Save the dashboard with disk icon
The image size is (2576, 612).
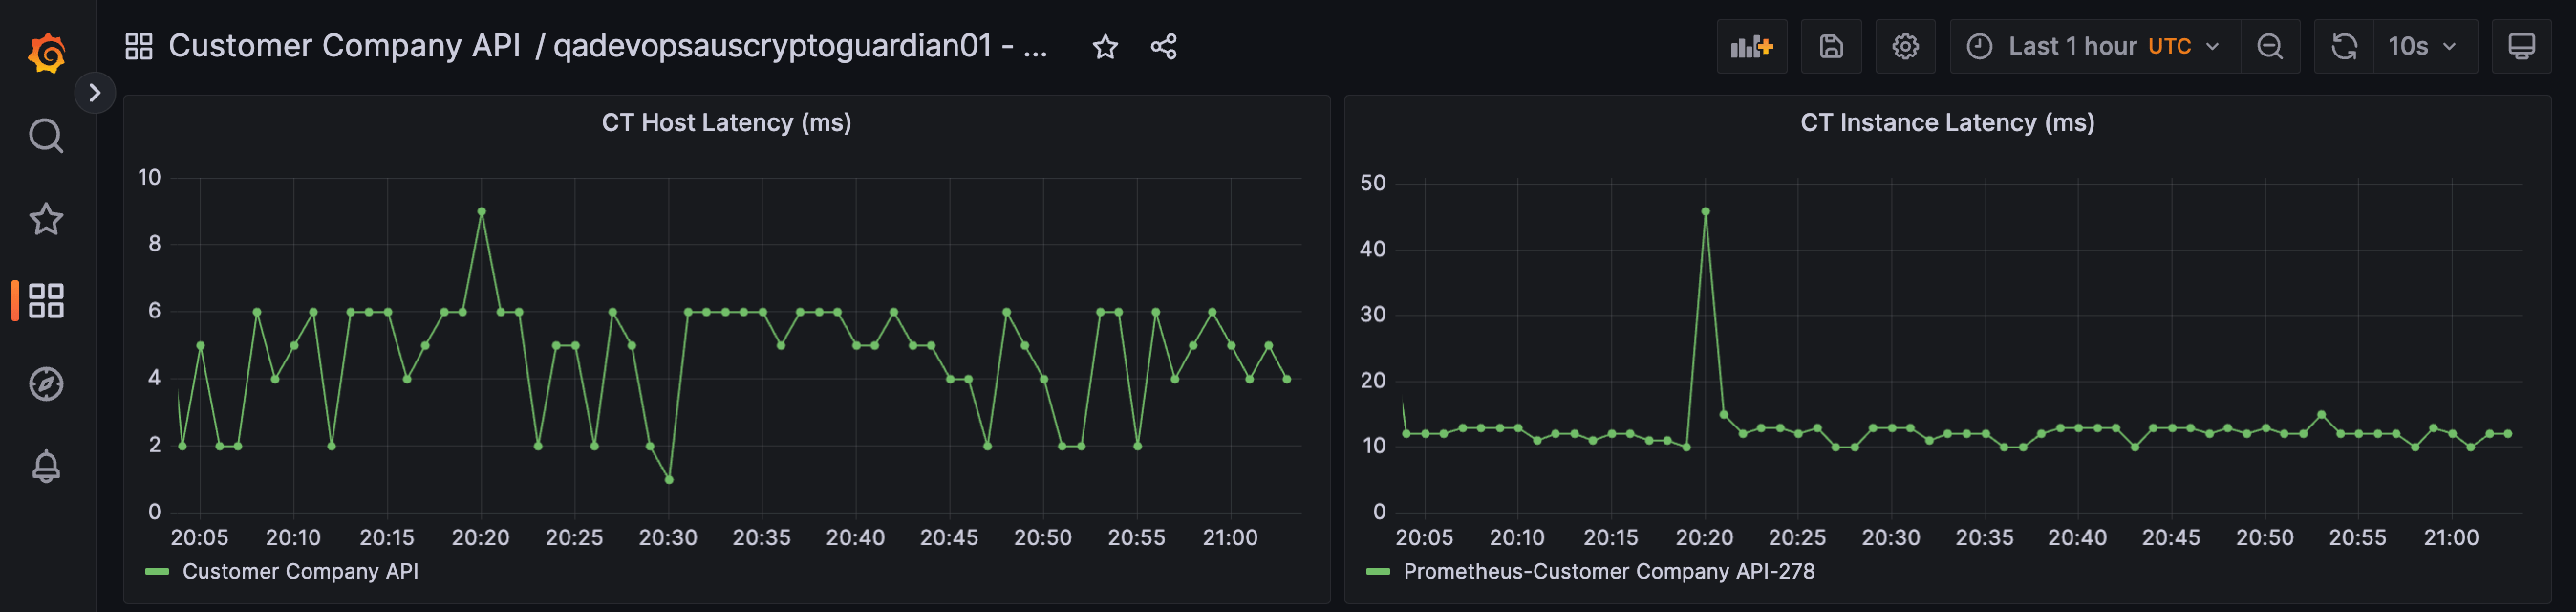[x=1831, y=46]
